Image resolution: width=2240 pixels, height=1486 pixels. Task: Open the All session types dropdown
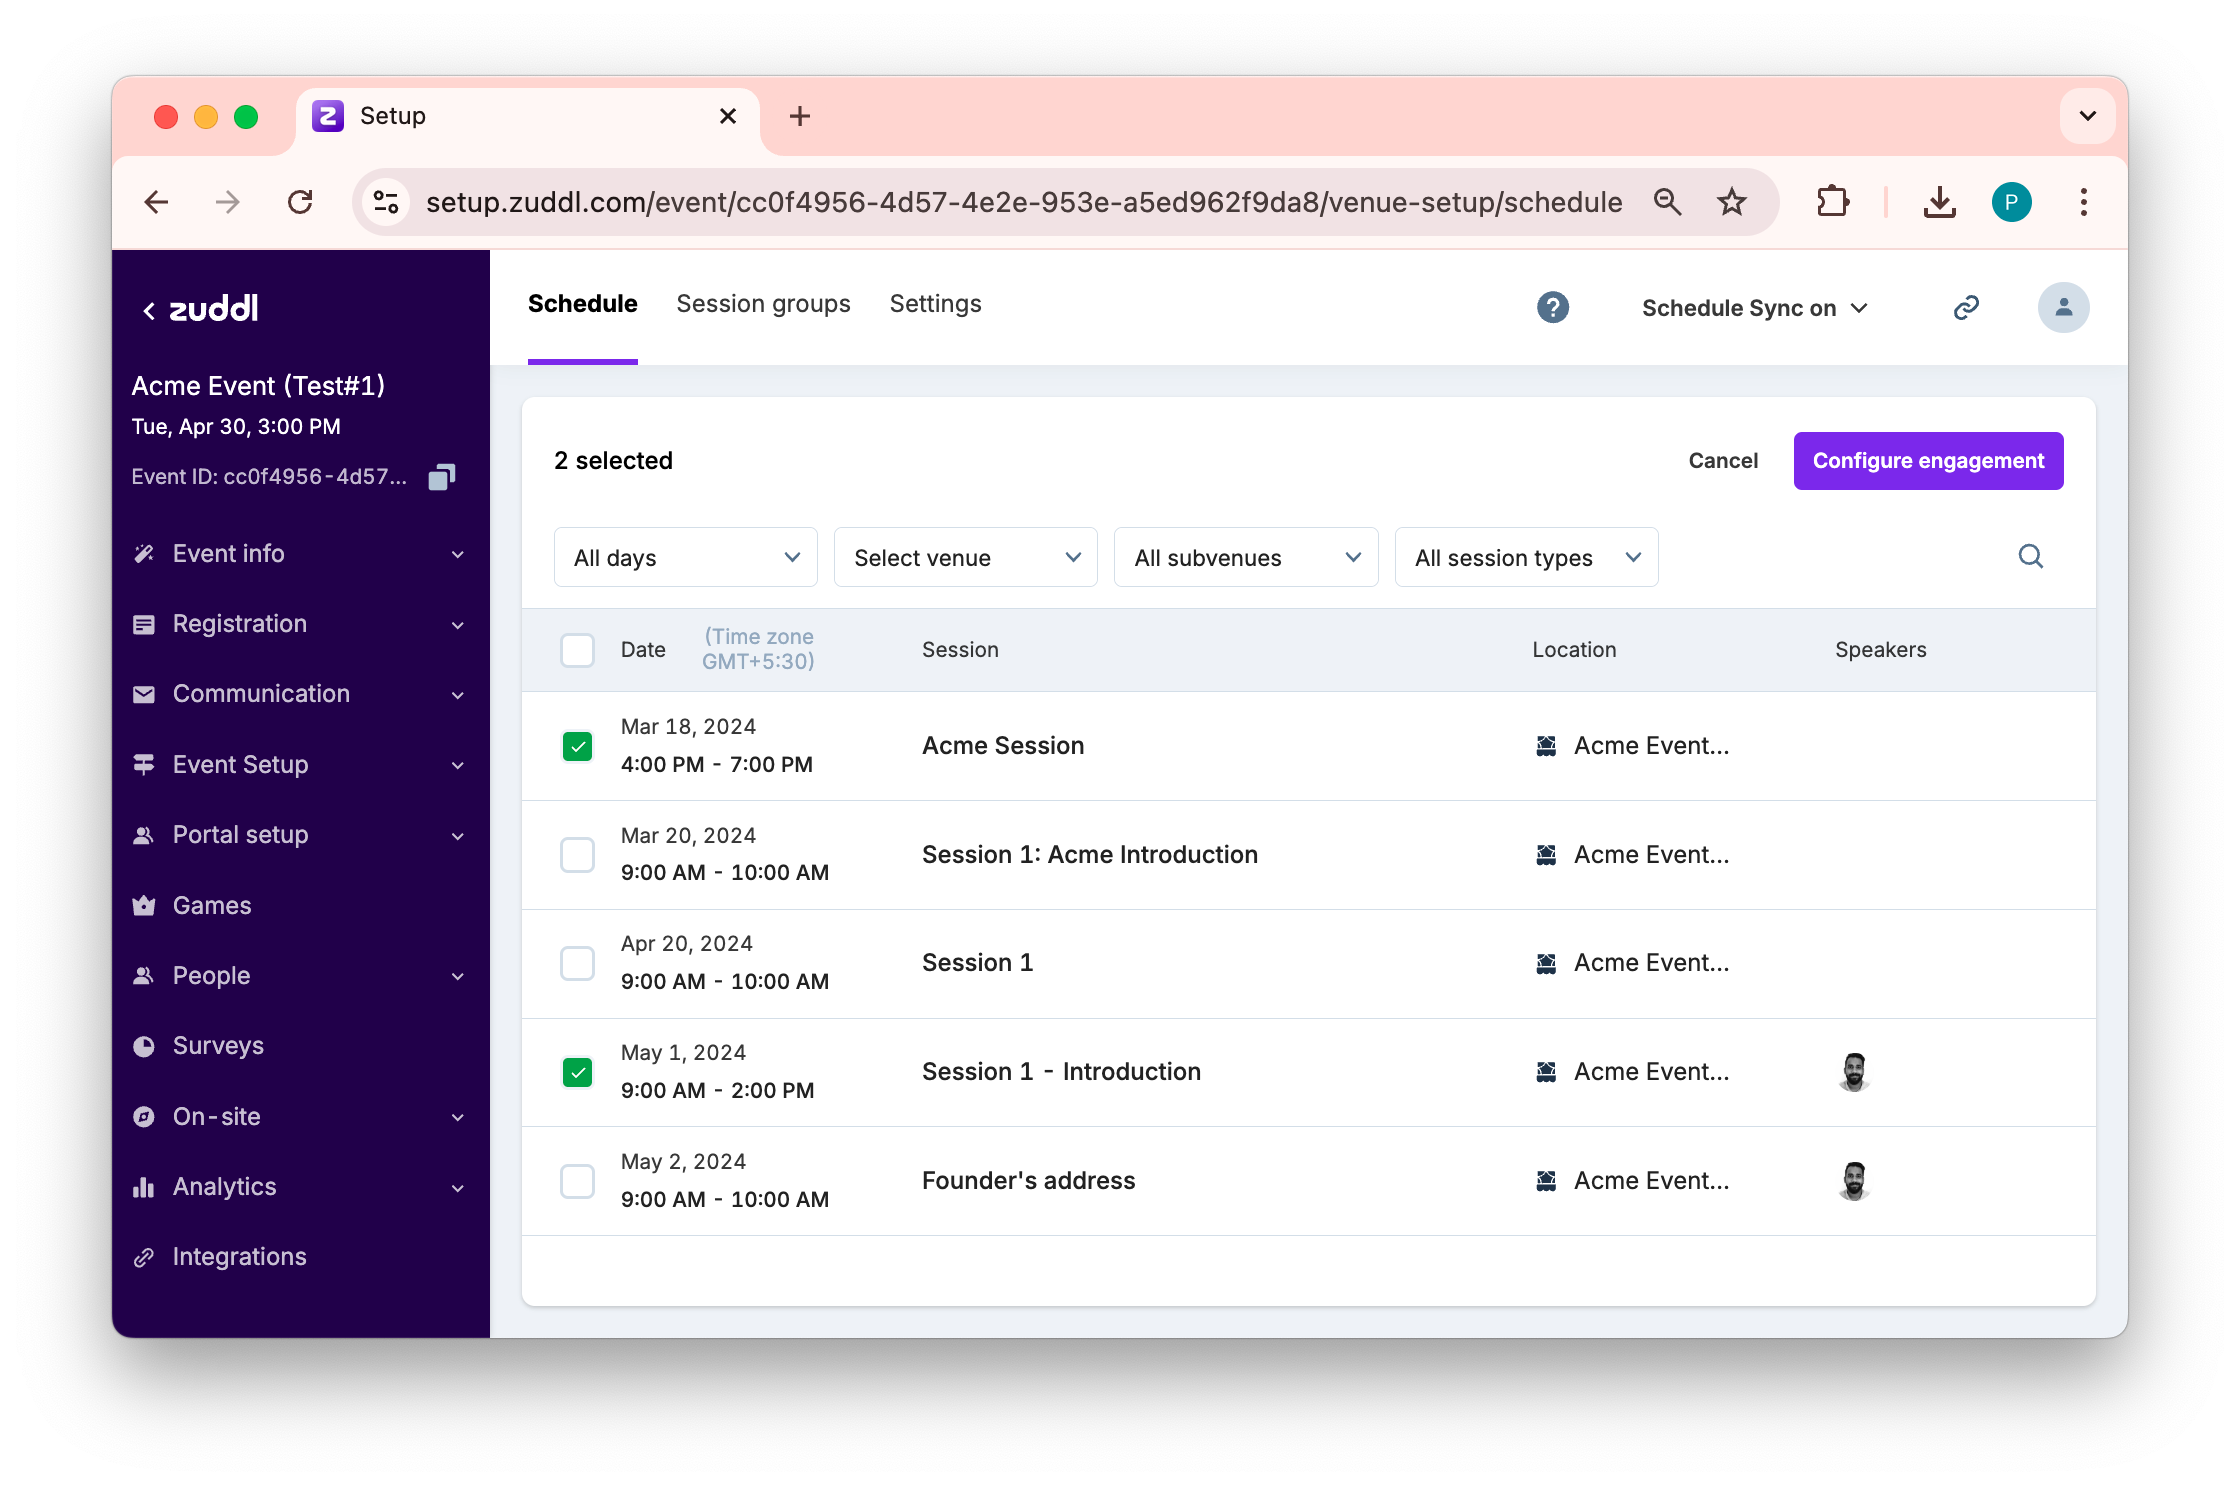pos(1526,557)
